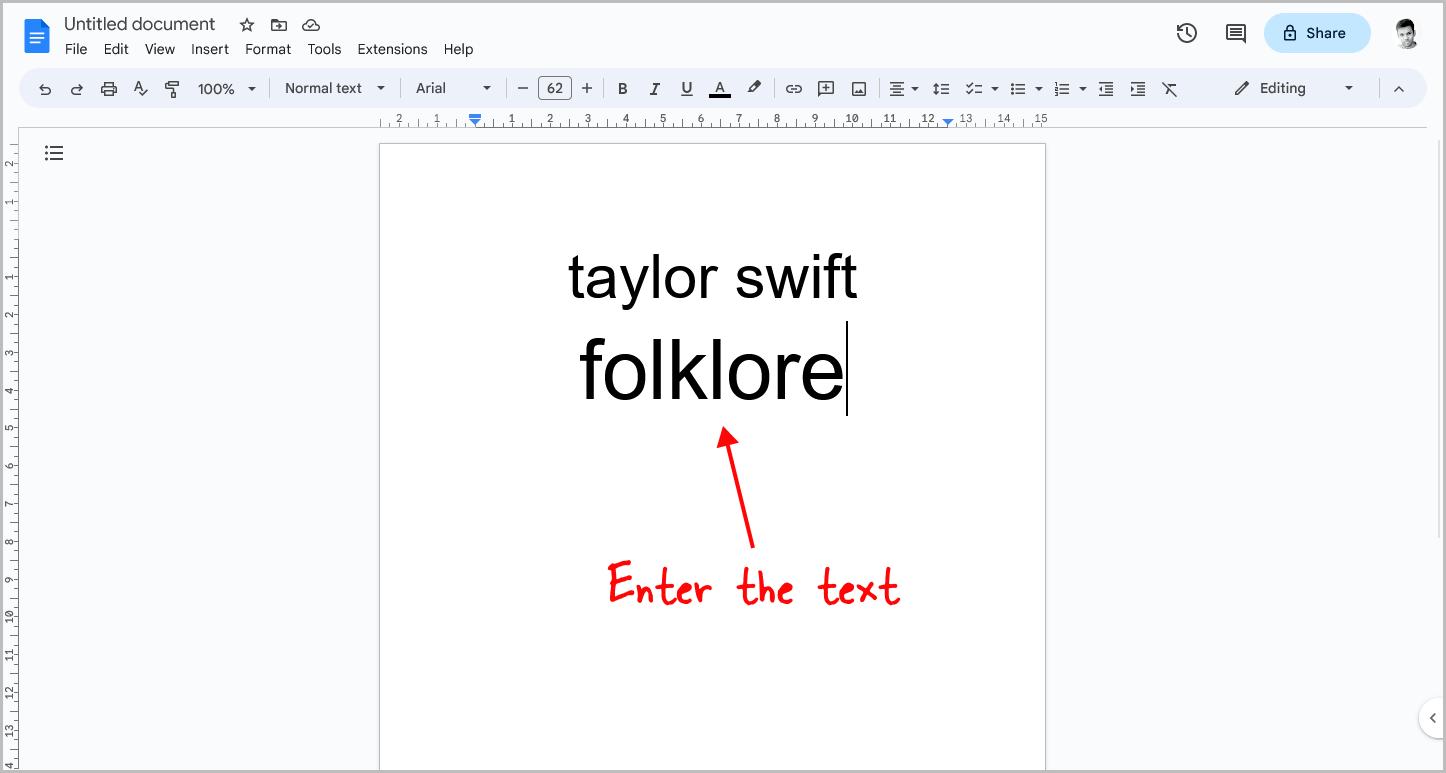Activate the Paint format roller
The image size is (1446, 773).
[172, 89]
